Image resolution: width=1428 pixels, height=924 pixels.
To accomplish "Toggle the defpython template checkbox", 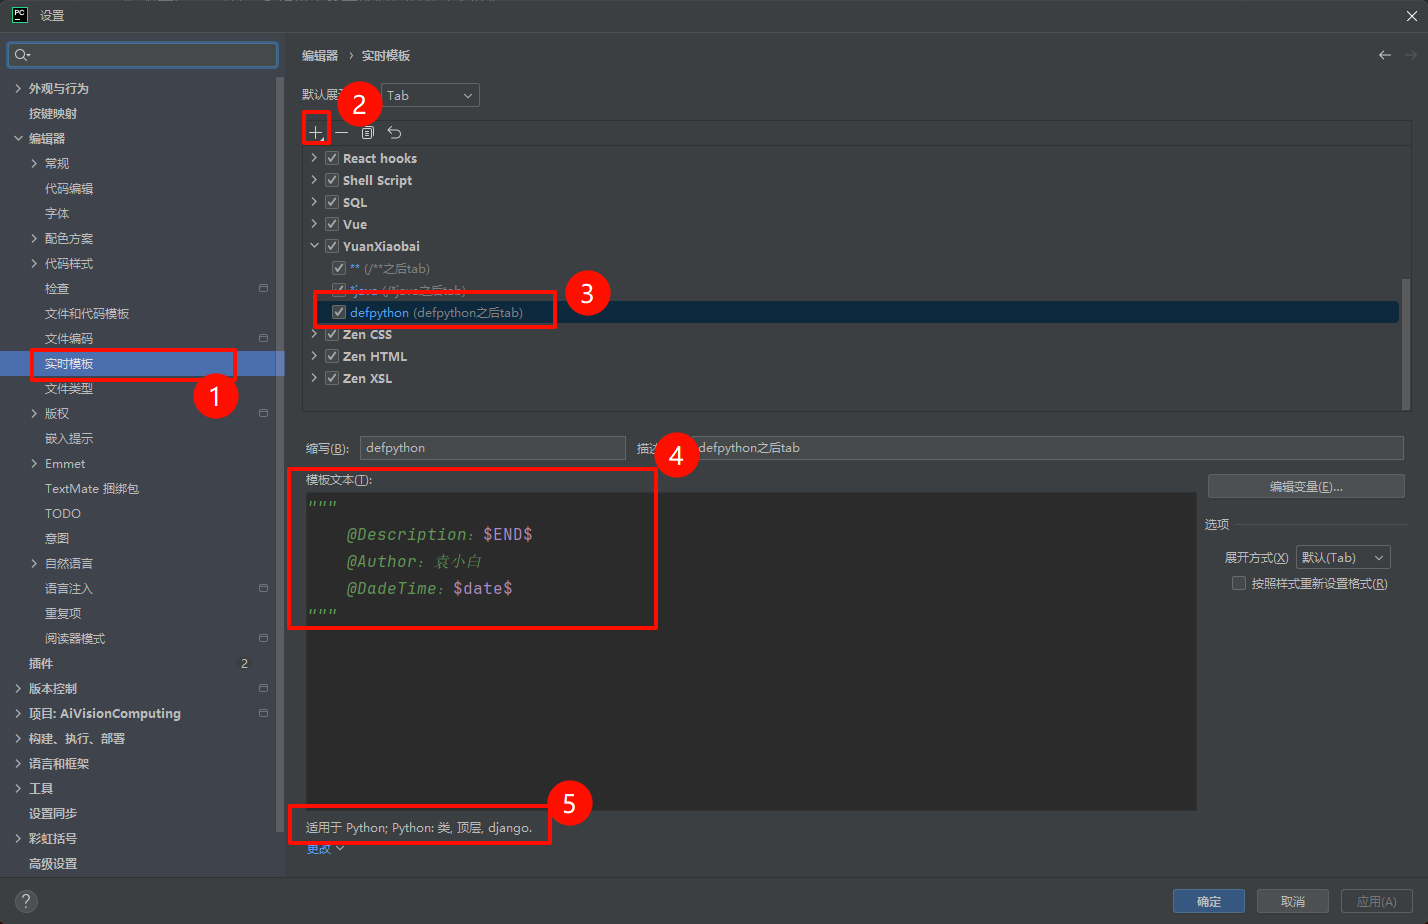I will click(x=339, y=312).
